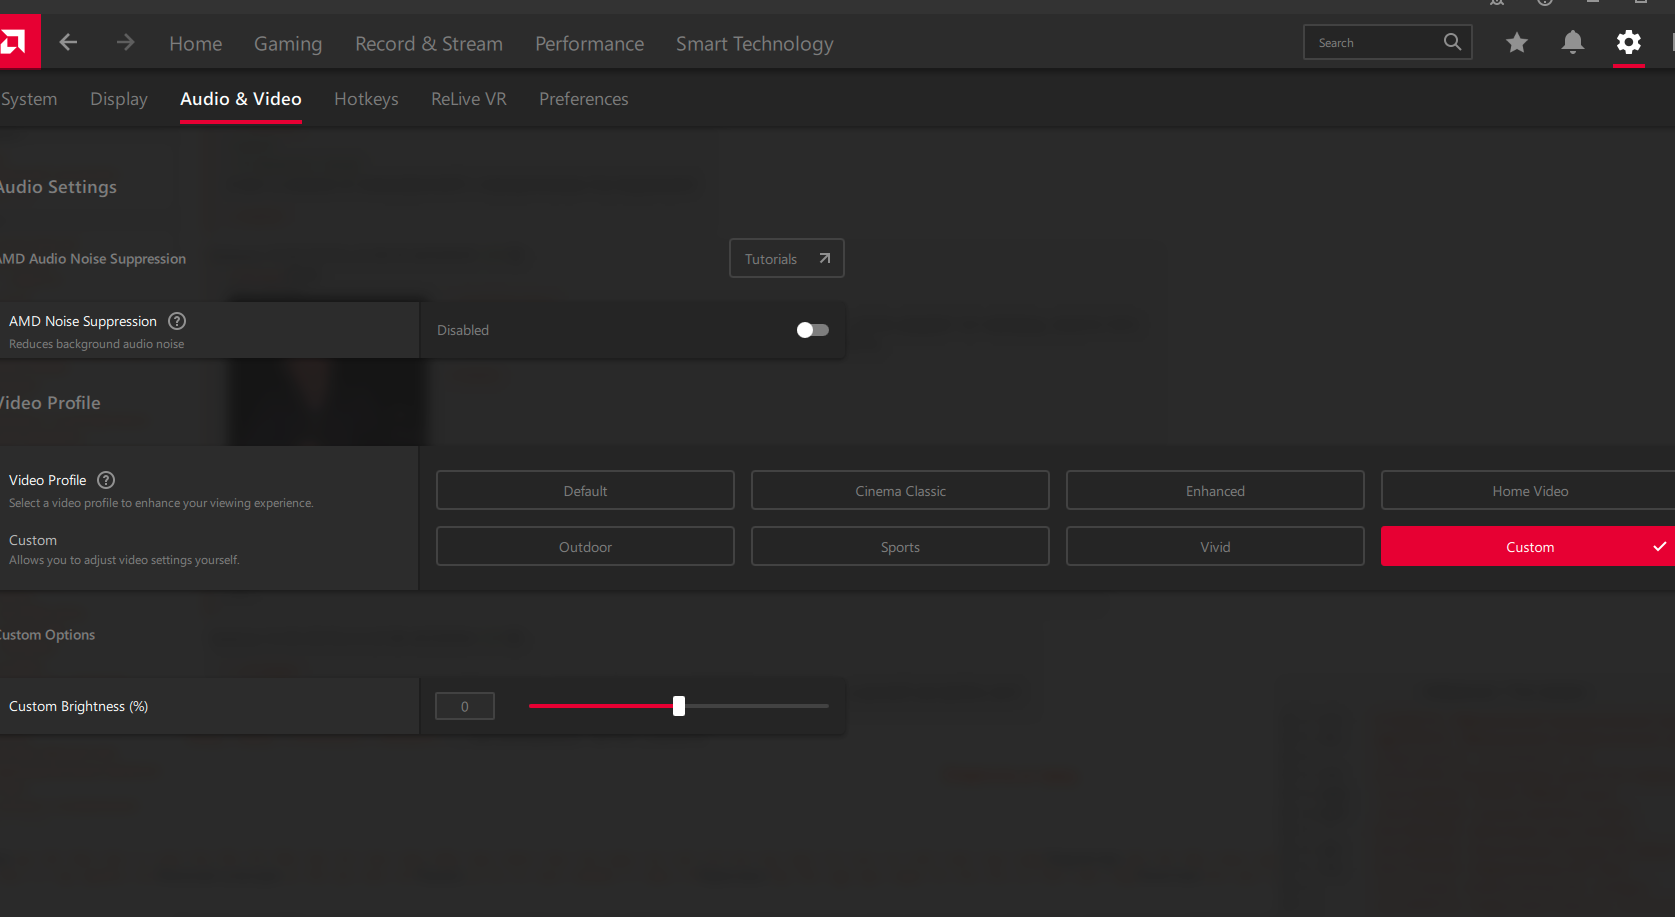Open settings gear icon
The height and width of the screenshot is (917, 1675).
coord(1629,42)
